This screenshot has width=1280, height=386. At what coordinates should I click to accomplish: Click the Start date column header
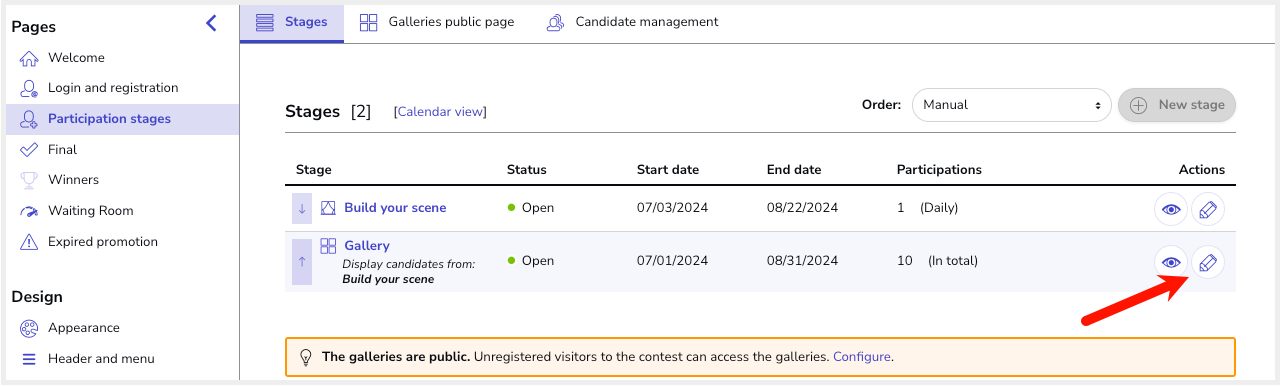click(668, 170)
